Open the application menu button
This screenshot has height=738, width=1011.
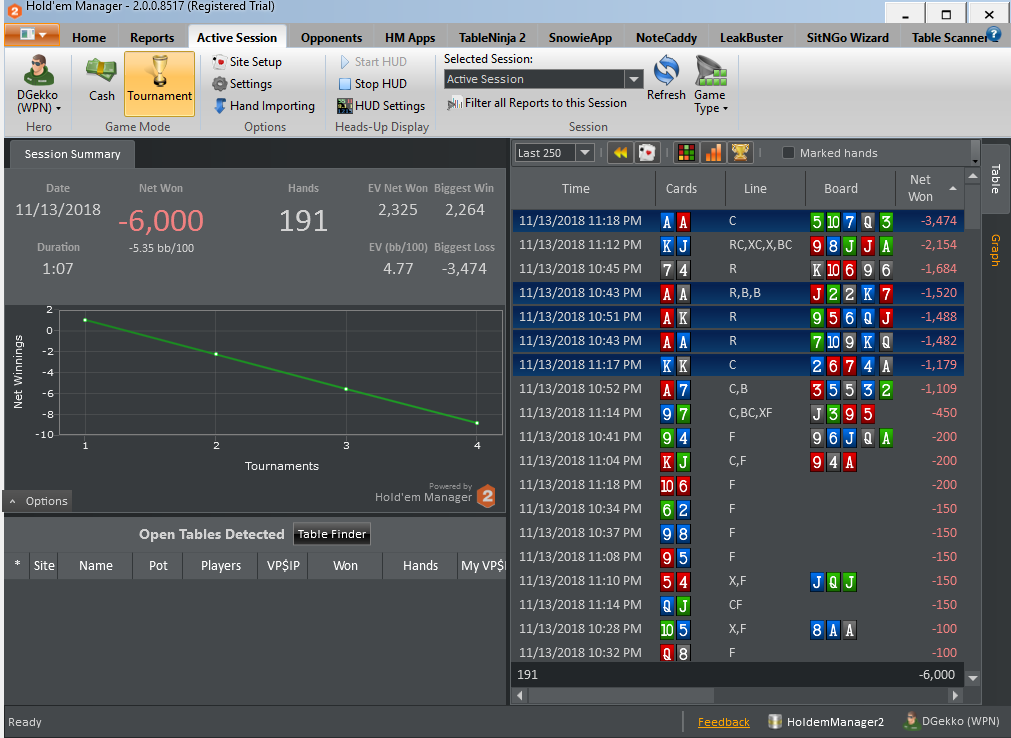32,35
